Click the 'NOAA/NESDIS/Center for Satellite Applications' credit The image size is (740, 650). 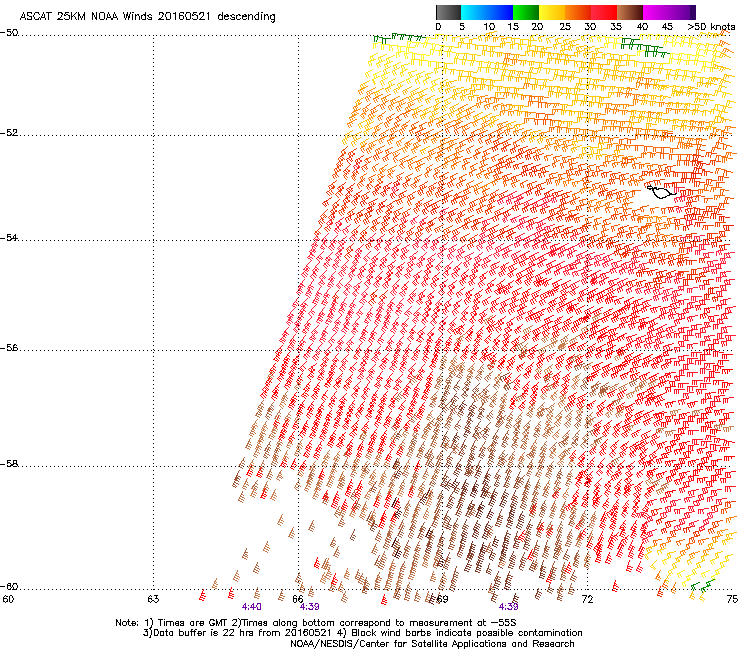432,644
